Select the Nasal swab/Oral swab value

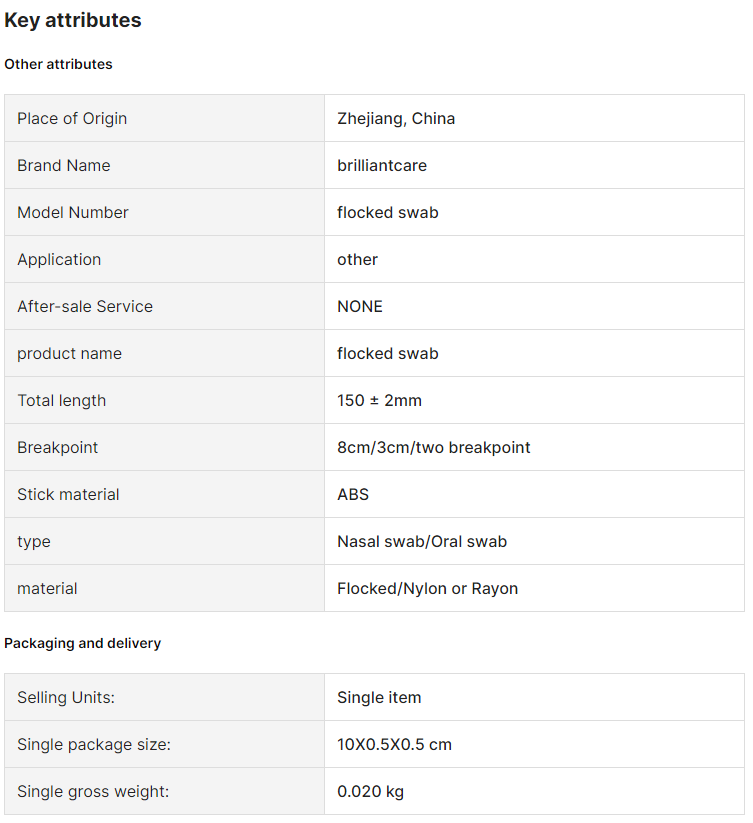click(x=422, y=541)
